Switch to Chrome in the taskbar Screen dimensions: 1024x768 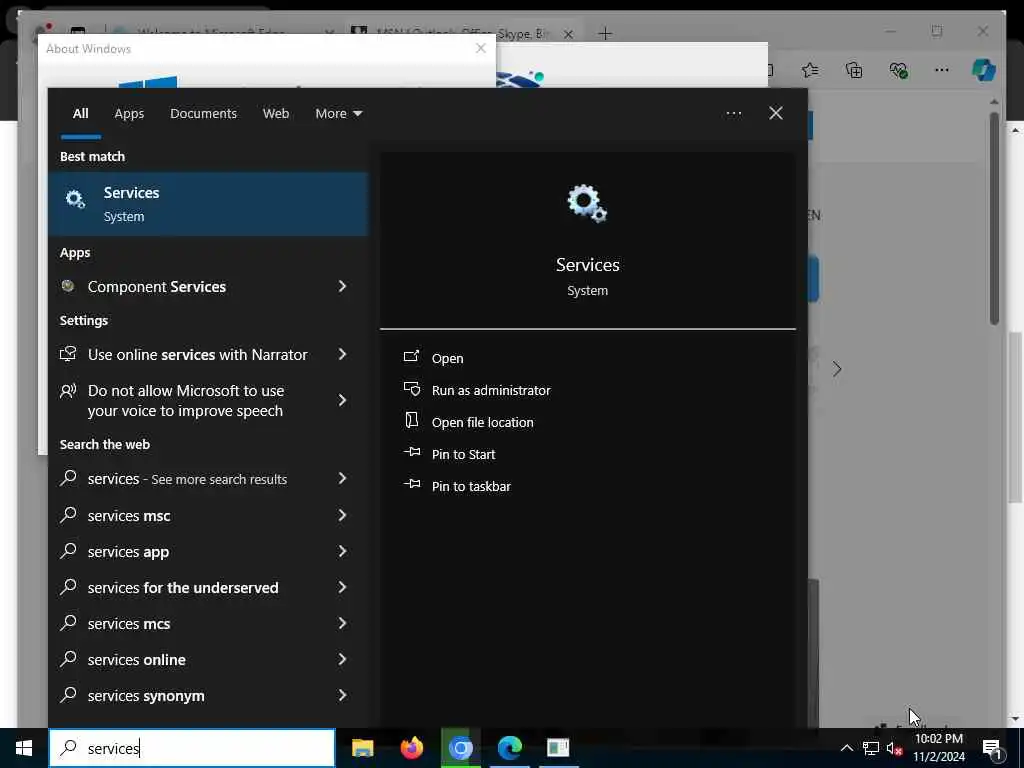click(x=460, y=748)
